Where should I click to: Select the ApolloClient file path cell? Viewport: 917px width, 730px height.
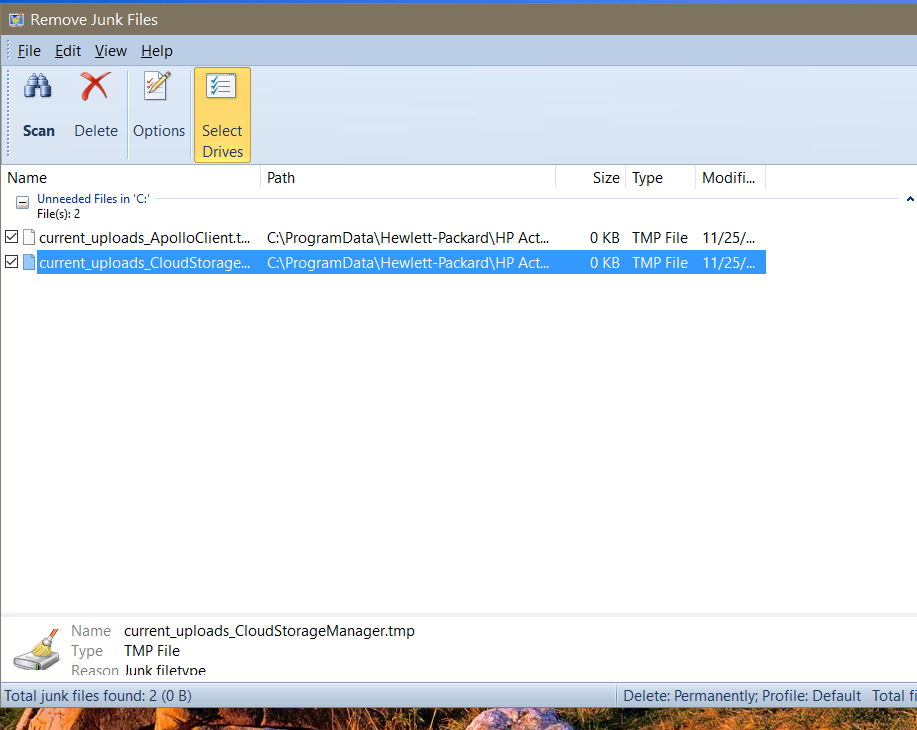(408, 238)
